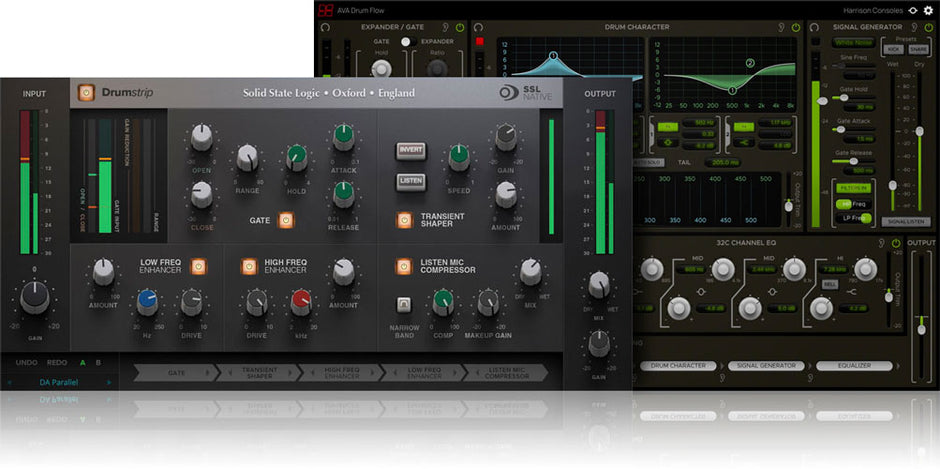Select the High Freq Enhancer process order block

[x=341, y=372]
